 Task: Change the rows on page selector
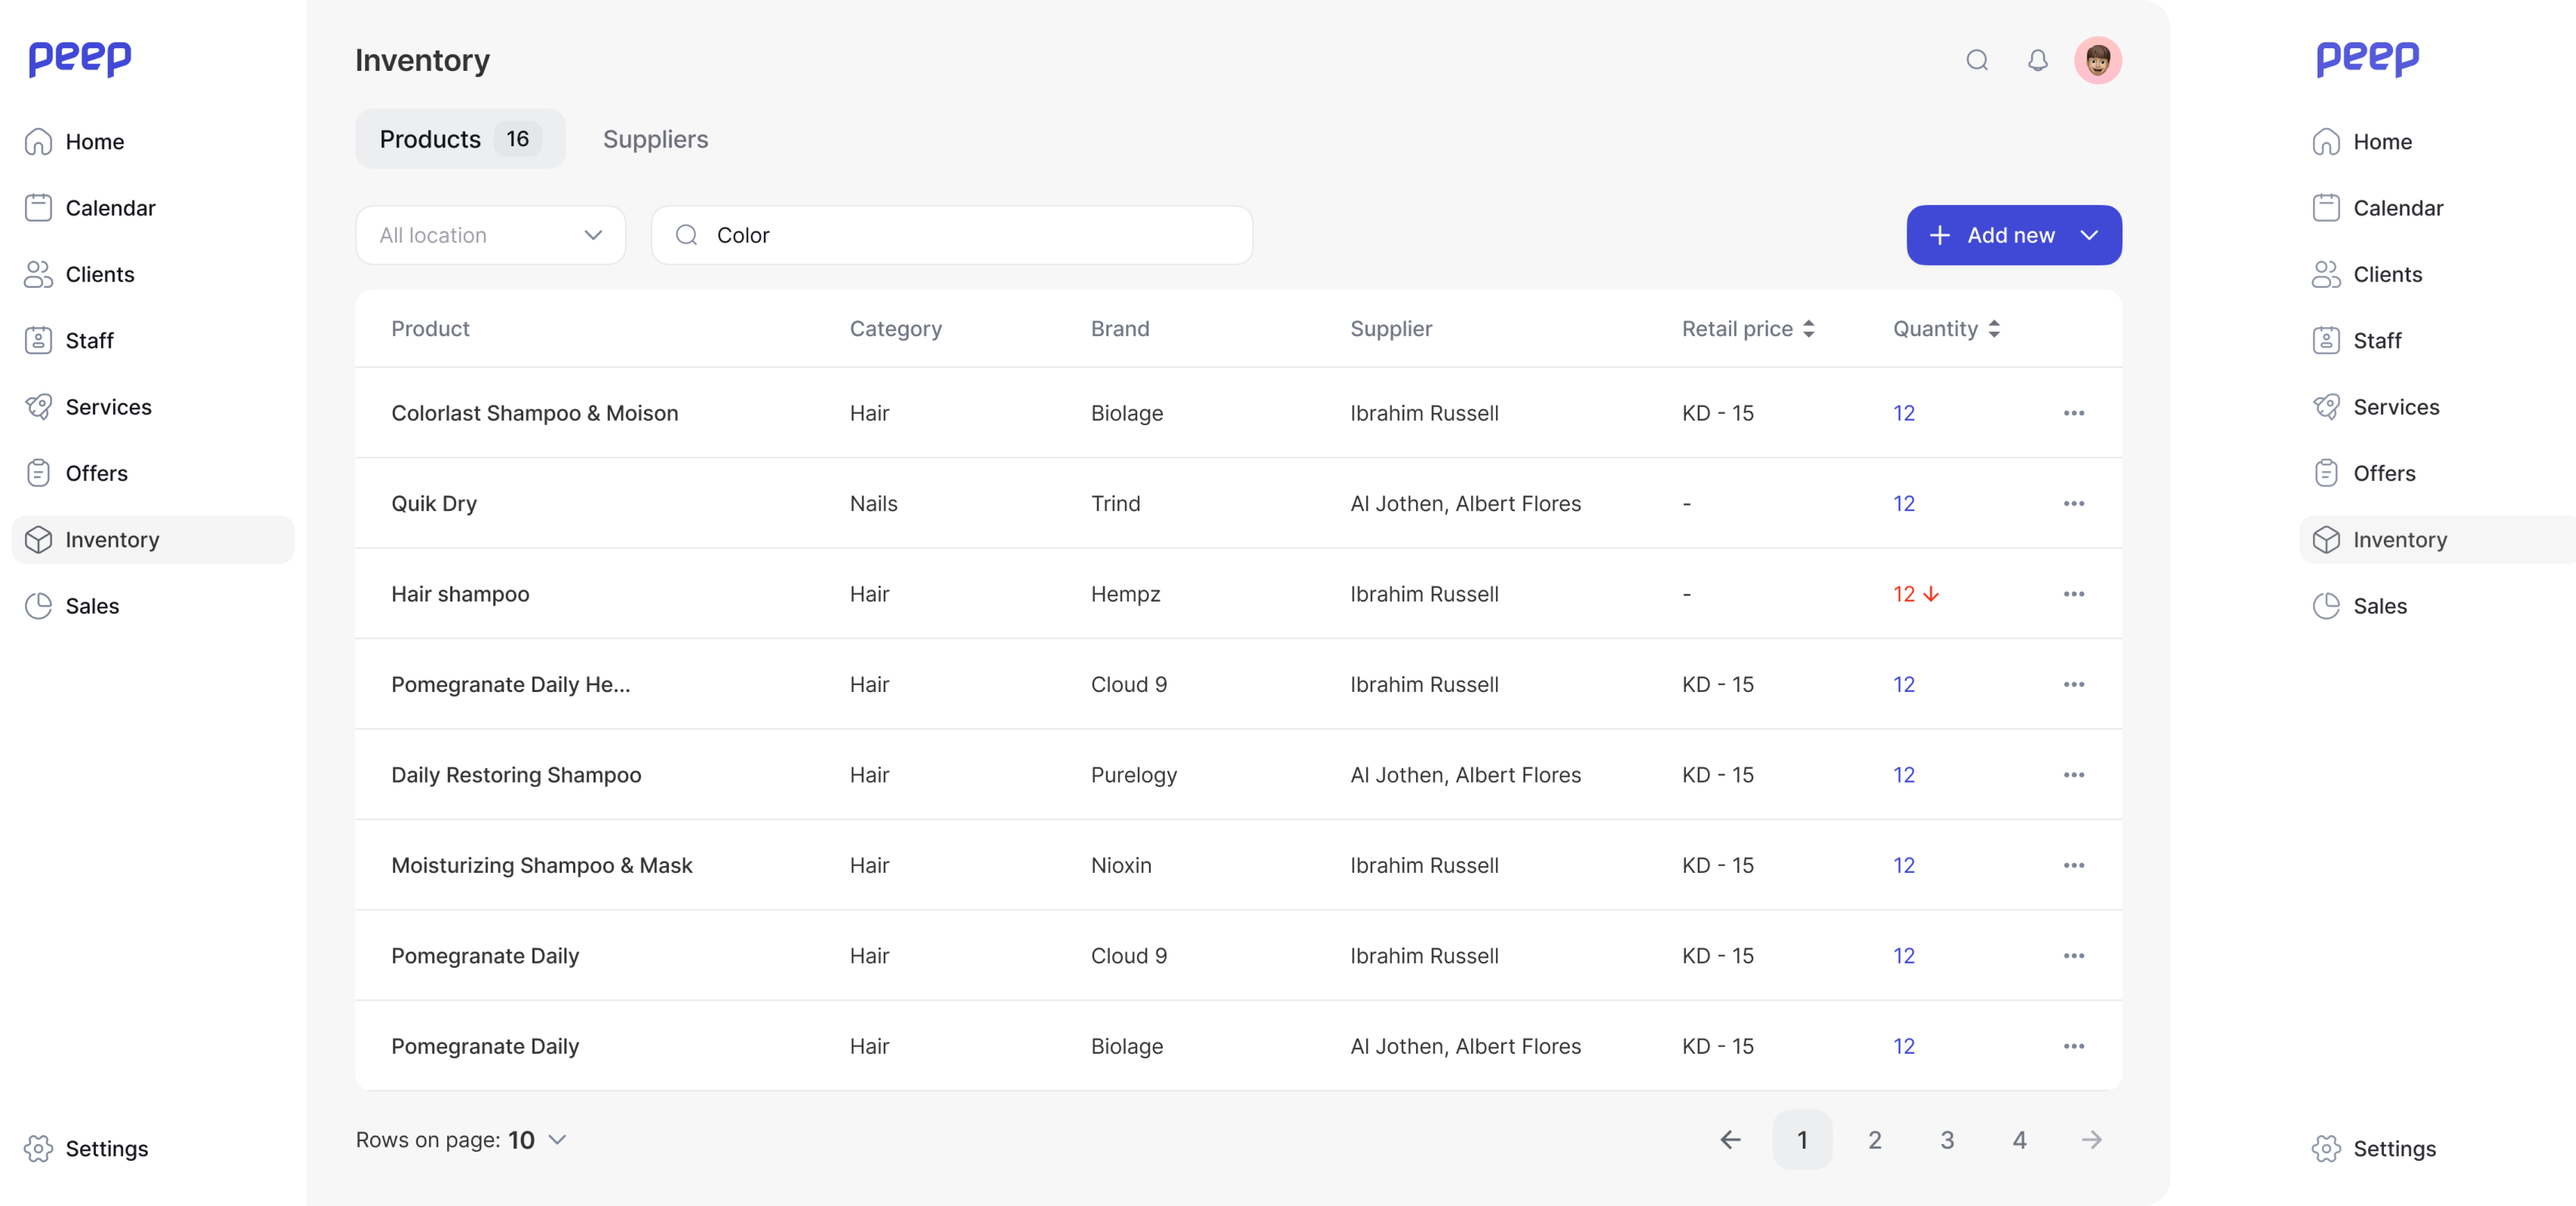pos(537,1139)
